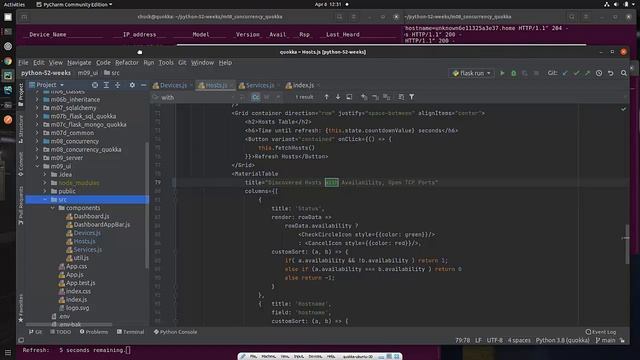The width and height of the screenshot is (640, 360).
Task: Open flask run configuration dropdown
Action: (x=471, y=73)
